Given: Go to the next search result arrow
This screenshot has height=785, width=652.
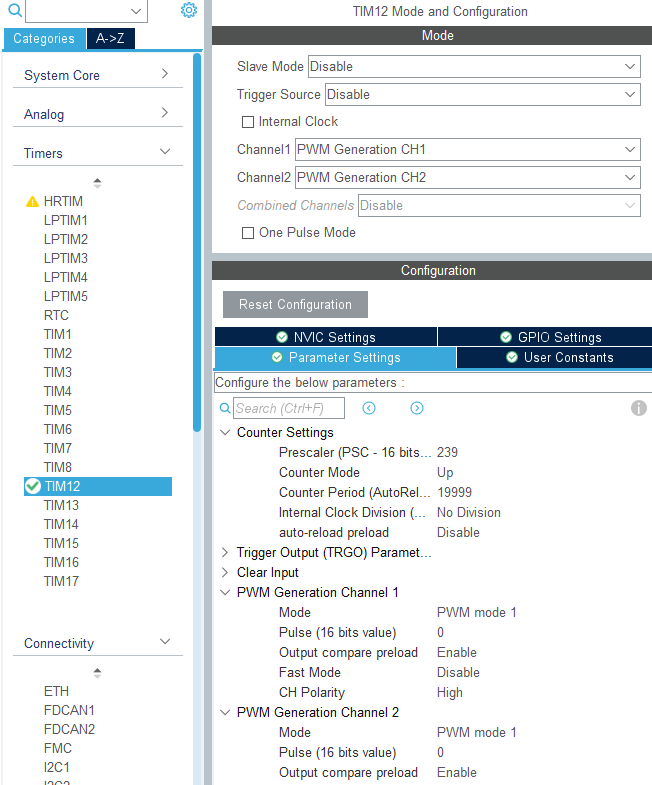Looking at the screenshot, I should coord(417,408).
